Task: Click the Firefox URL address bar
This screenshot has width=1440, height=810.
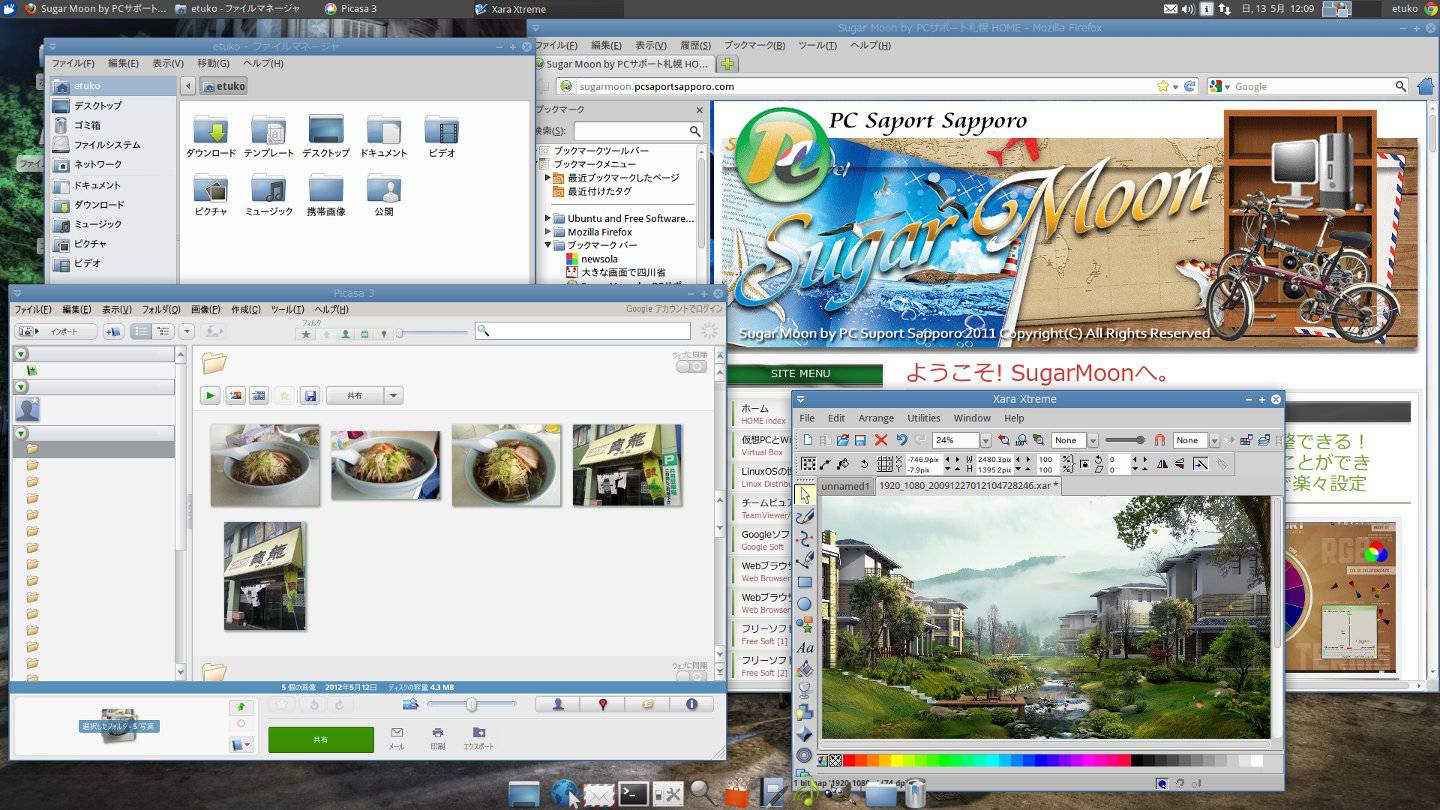Action: click(866, 87)
